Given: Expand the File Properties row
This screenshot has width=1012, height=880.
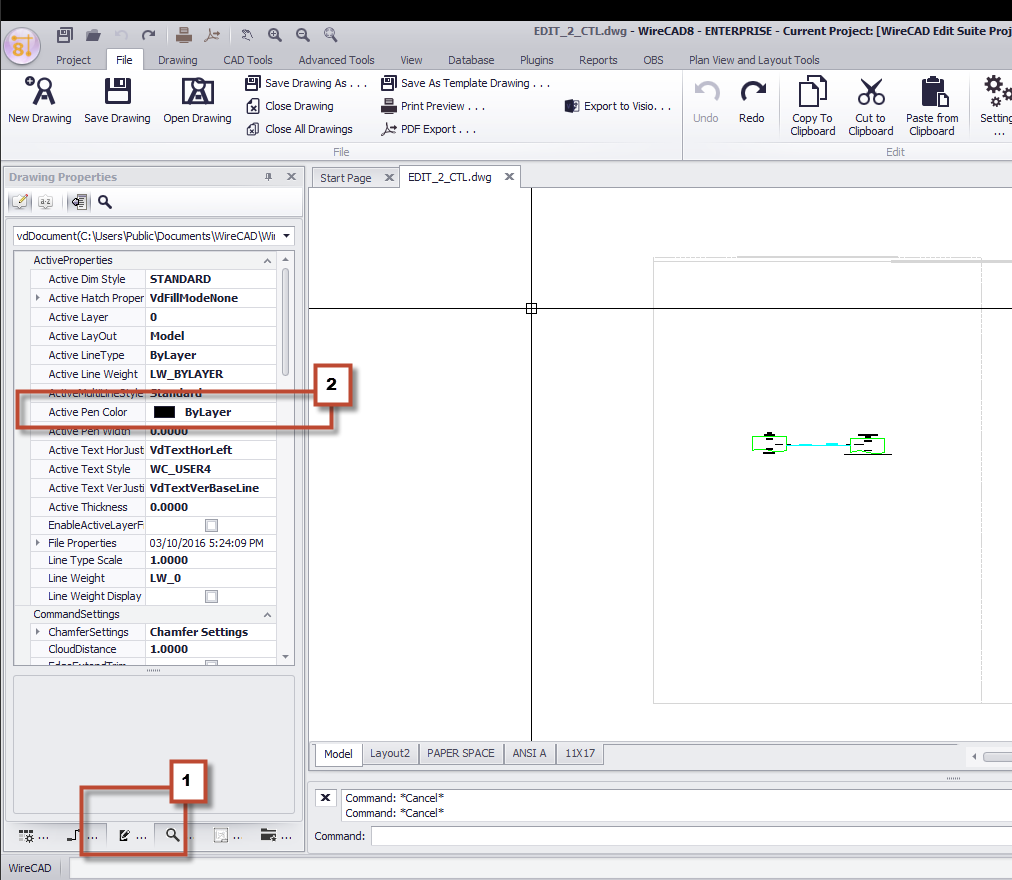Looking at the screenshot, I should tap(37, 544).
